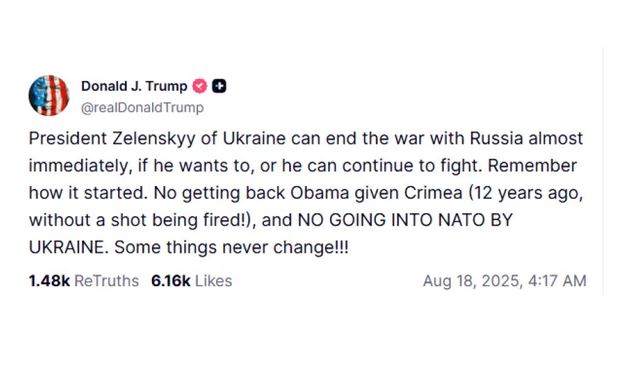Click the word Obama in the post
This screenshot has height=385, width=637.
coord(319,193)
